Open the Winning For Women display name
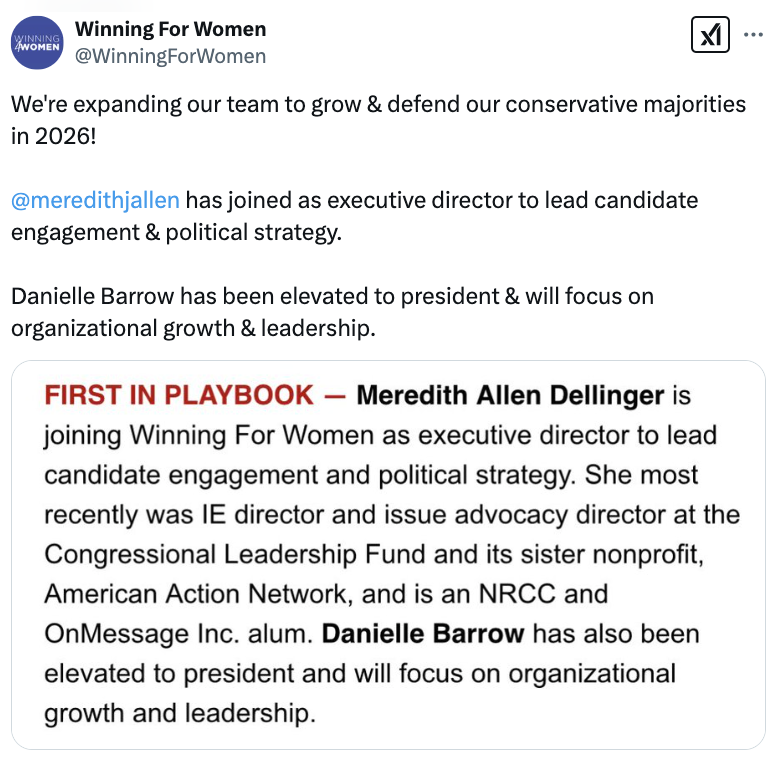The height and width of the screenshot is (766, 782). (171, 29)
